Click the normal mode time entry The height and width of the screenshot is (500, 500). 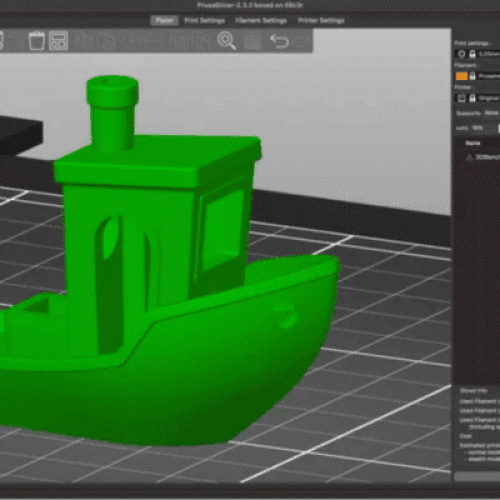pyautogui.click(x=482, y=453)
